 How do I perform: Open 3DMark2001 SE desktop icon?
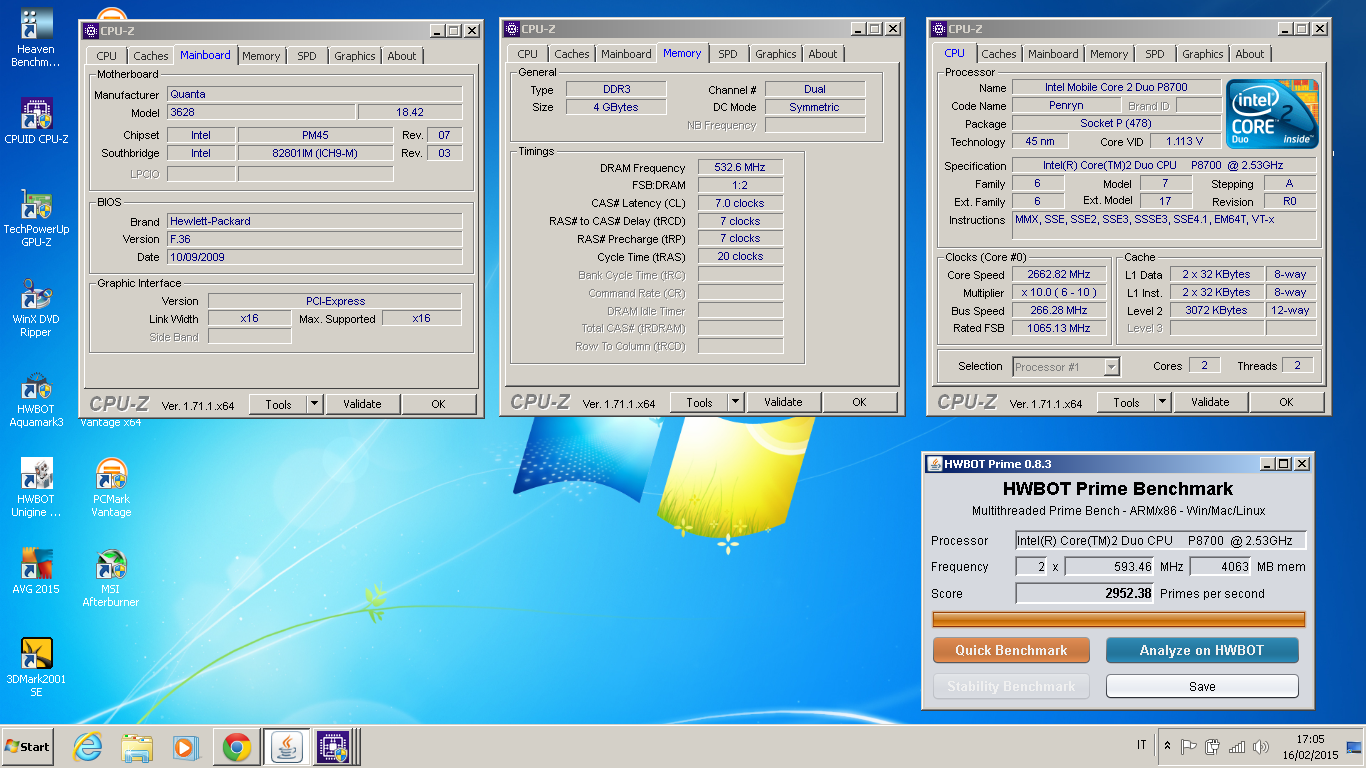[36, 668]
